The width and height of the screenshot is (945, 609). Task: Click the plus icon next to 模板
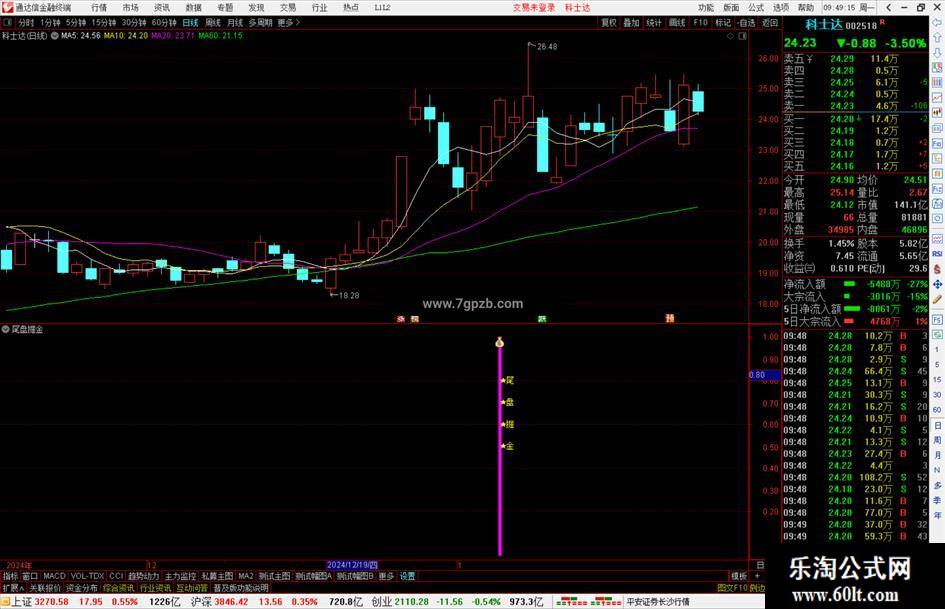757,576
